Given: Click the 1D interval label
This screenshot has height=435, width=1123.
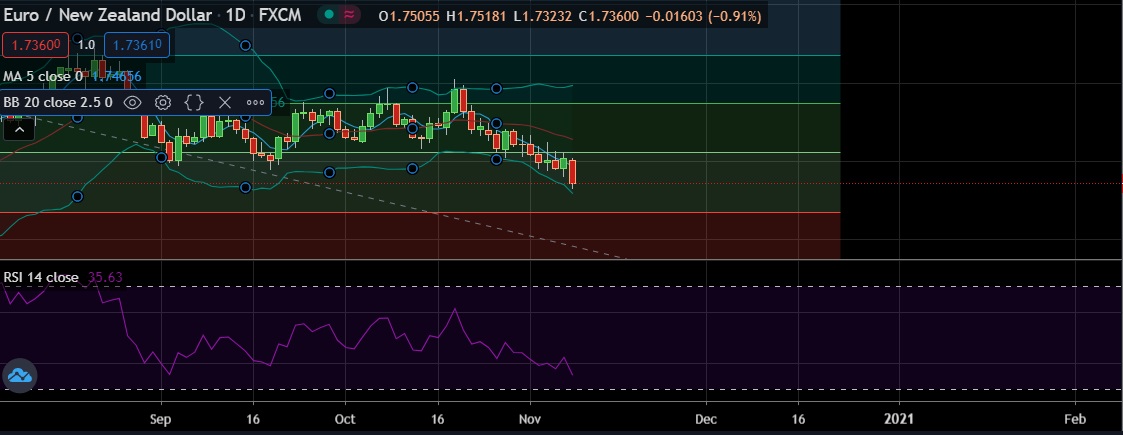Looking at the screenshot, I should point(234,15).
